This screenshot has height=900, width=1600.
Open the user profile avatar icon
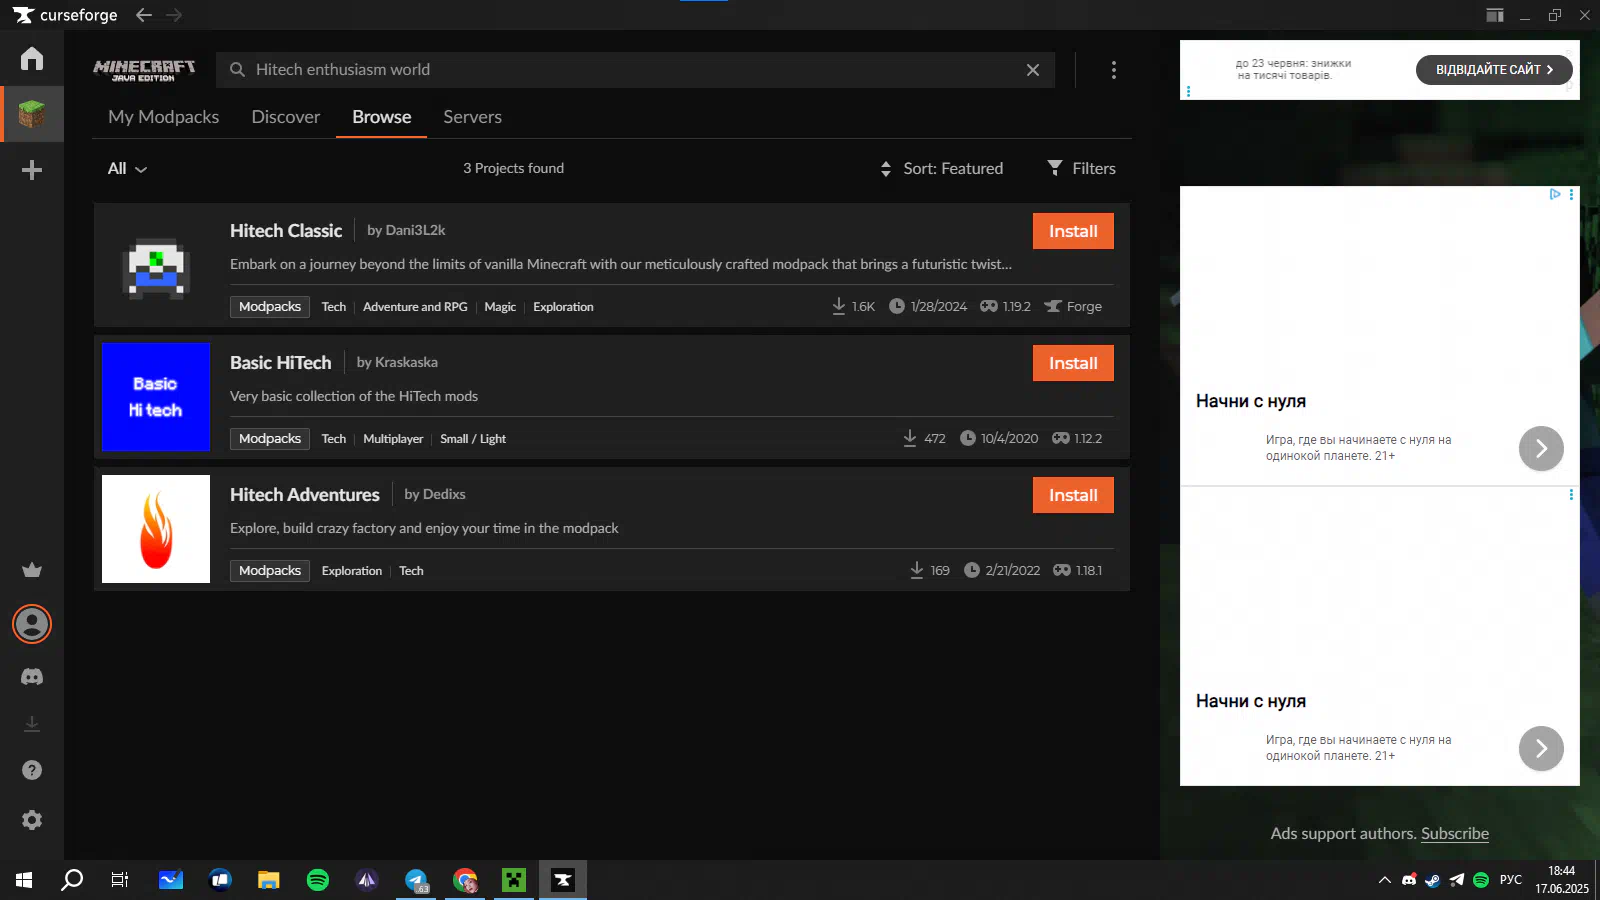(32, 624)
